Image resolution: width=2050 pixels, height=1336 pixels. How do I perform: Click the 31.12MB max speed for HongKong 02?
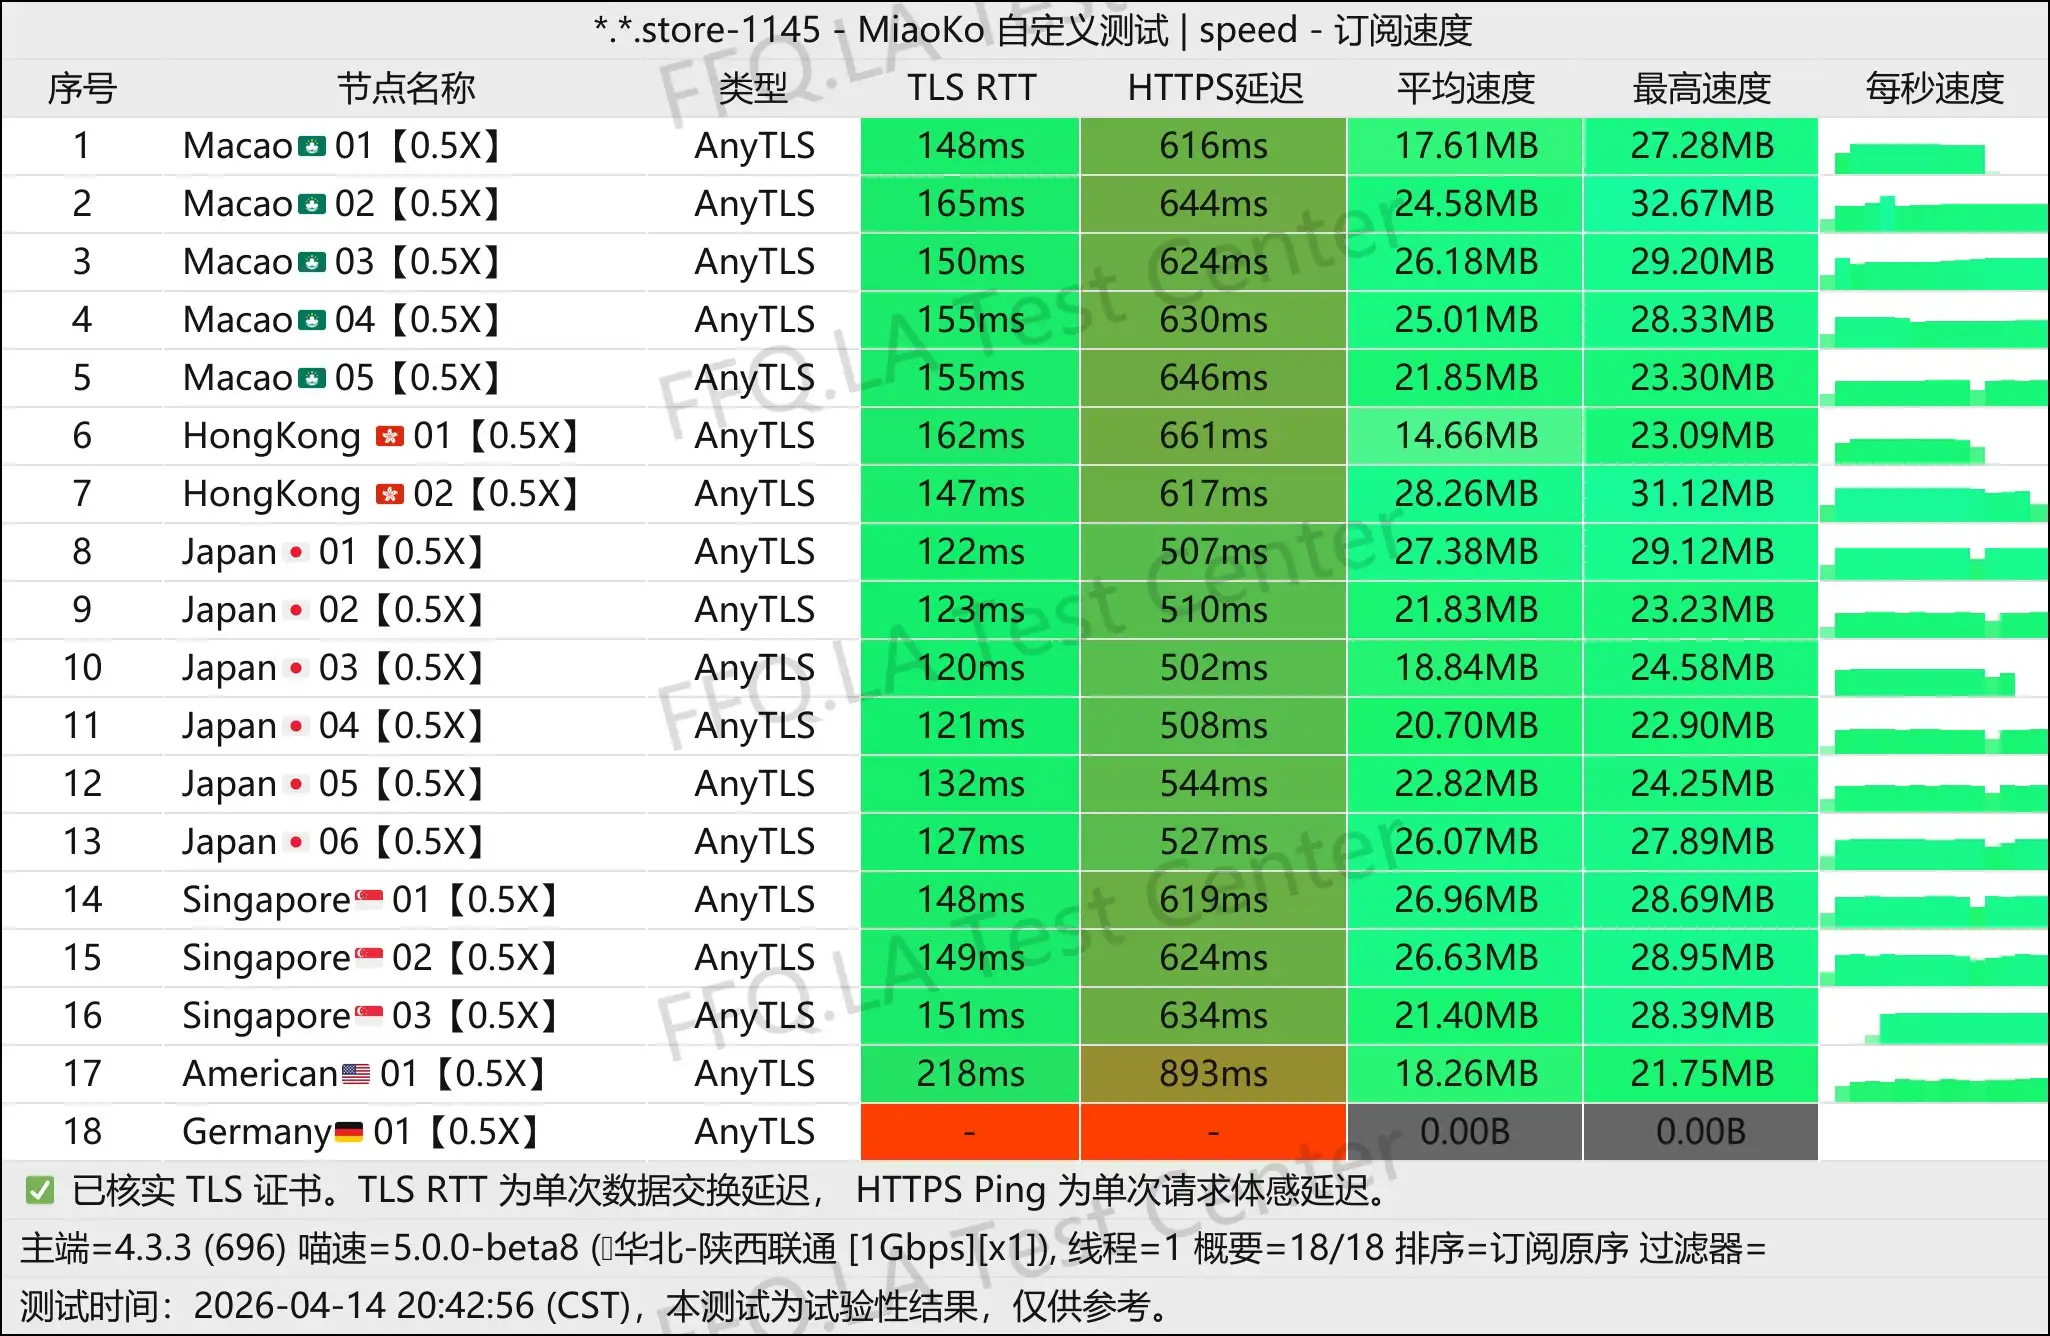(1701, 495)
